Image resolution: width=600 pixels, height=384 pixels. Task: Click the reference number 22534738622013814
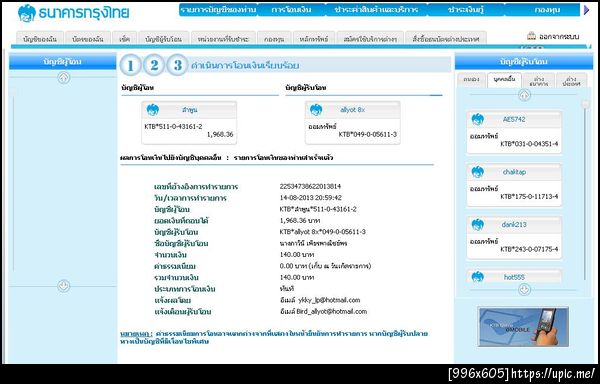pos(310,187)
